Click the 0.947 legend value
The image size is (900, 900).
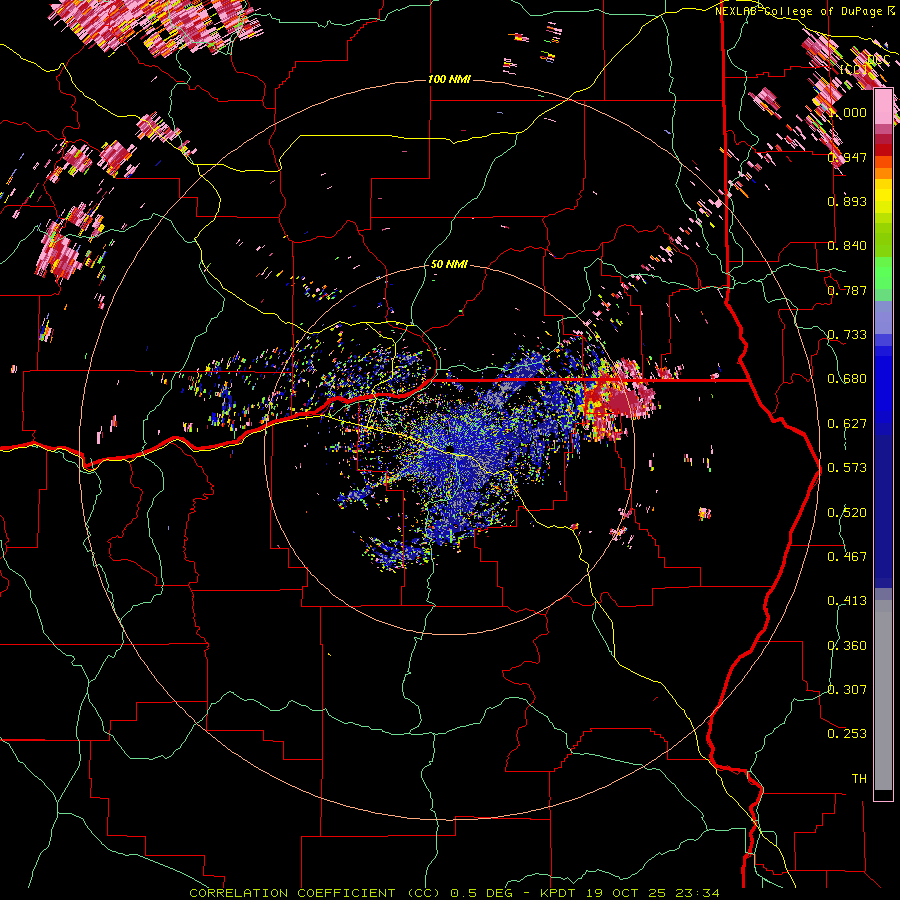click(x=847, y=157)
